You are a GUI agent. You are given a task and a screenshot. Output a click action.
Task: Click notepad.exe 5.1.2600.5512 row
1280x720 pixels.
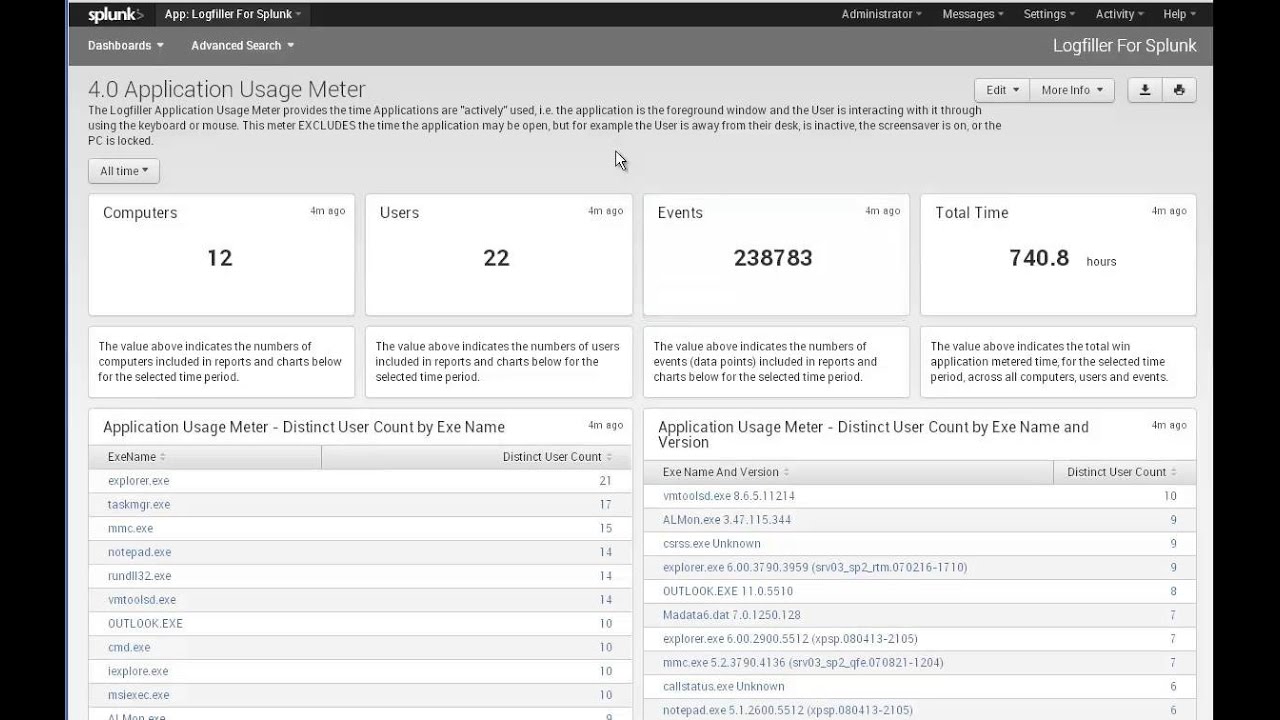pyautogui.click(x=920, y=710)
